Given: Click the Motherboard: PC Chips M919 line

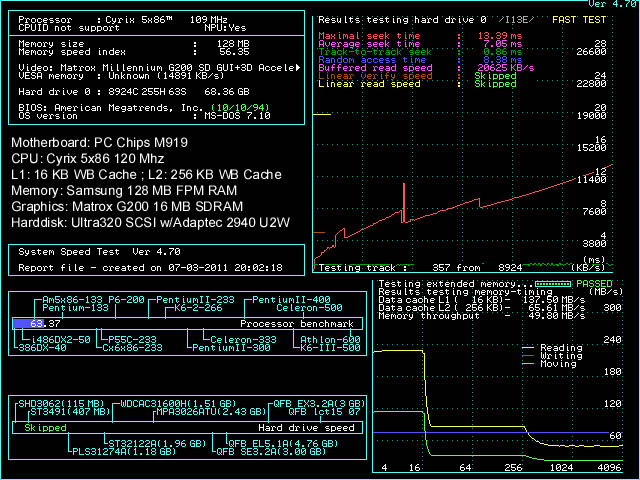Looking at the screenshot, I should (x=100, y=142).
